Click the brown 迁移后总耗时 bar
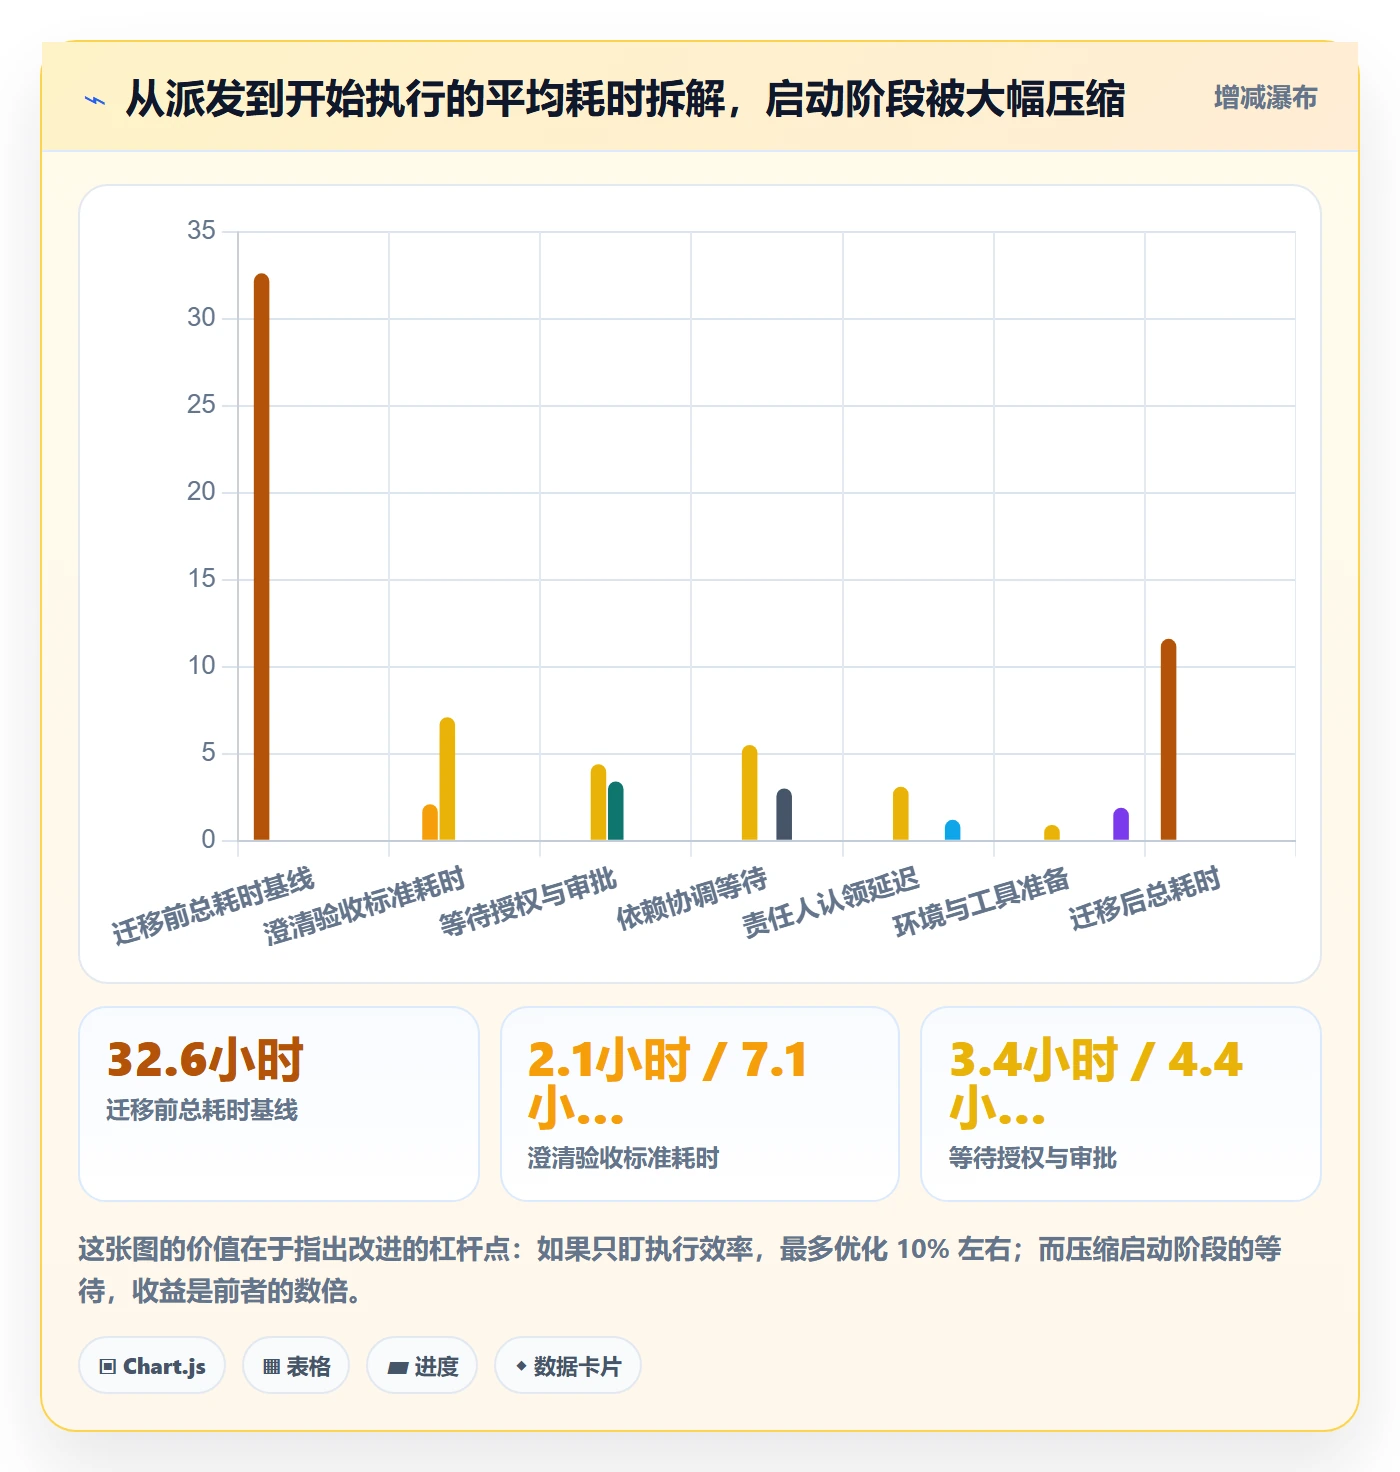Viewport: 1400px width, 1472px height. click(x=1168, y=739)
